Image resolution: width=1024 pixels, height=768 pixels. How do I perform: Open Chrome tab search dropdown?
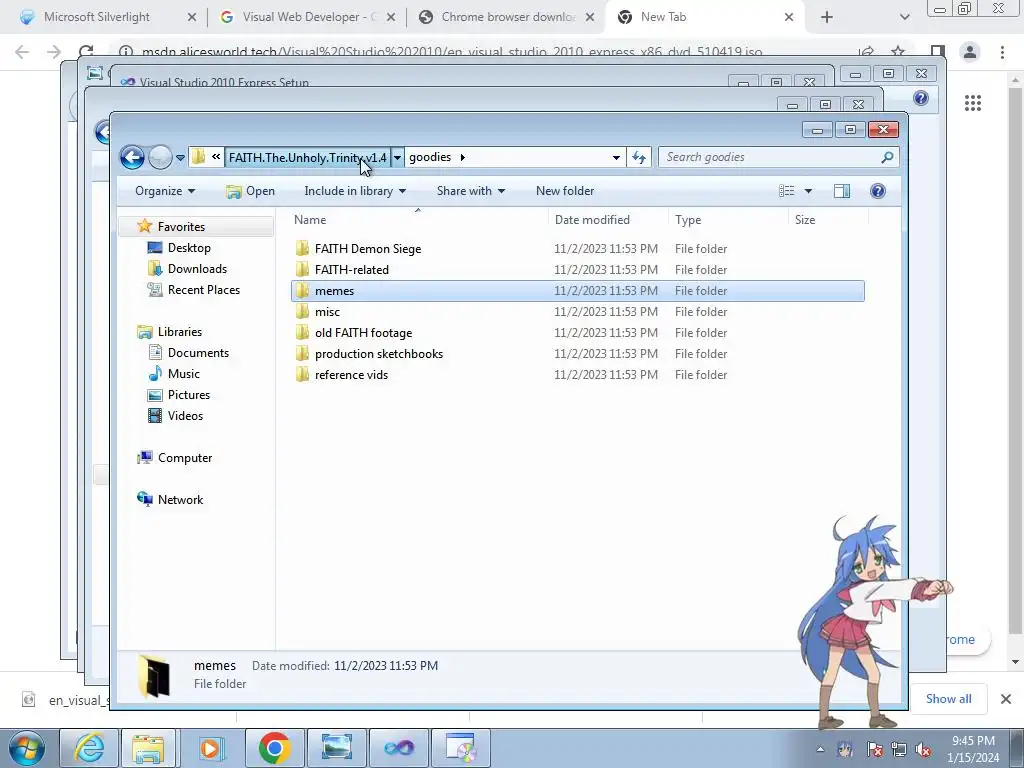[904, 17]
